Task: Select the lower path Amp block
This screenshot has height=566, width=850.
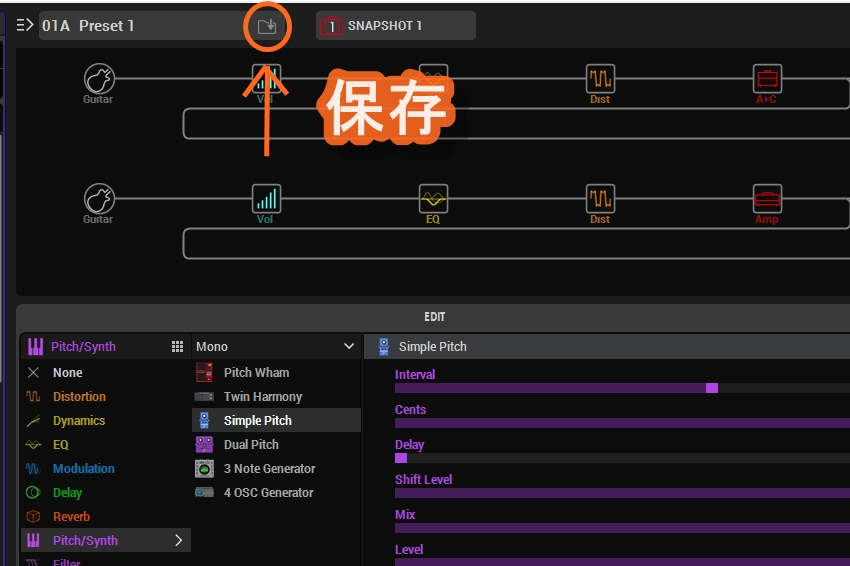Action: click(766, 198)
